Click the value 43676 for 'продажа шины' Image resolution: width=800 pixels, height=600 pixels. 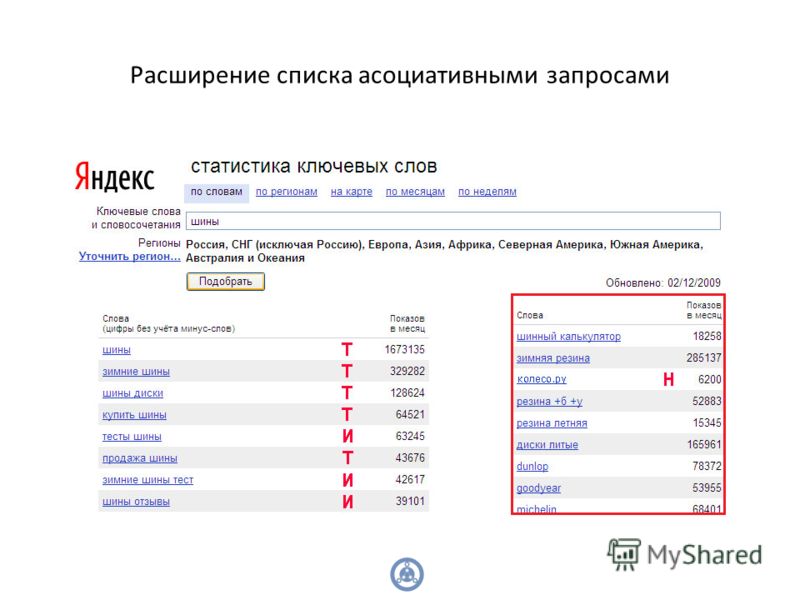pos(410,458)
